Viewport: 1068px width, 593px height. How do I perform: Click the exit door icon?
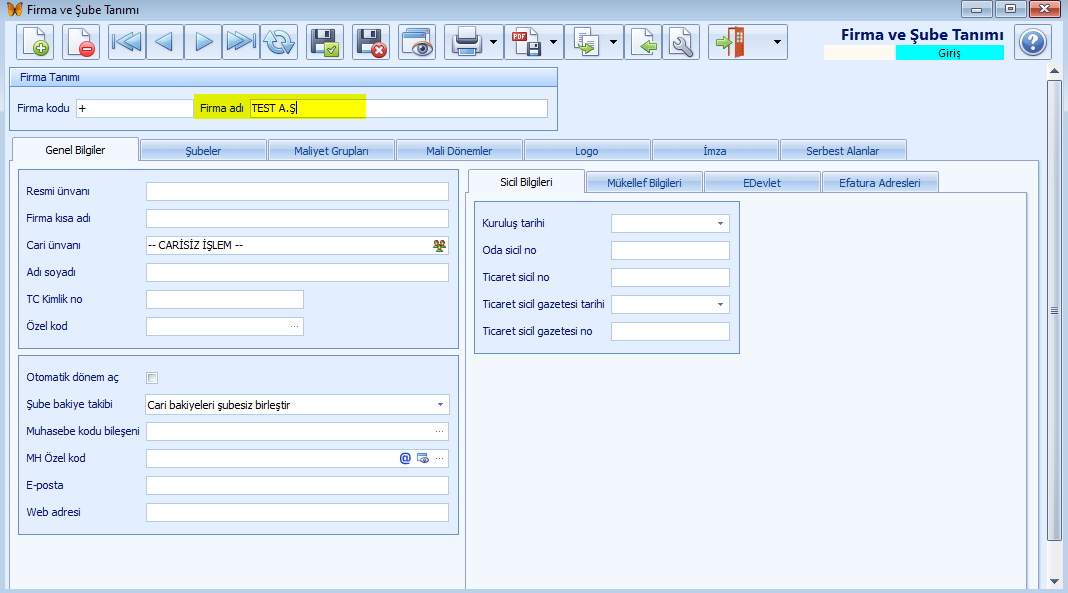point(731,42)
